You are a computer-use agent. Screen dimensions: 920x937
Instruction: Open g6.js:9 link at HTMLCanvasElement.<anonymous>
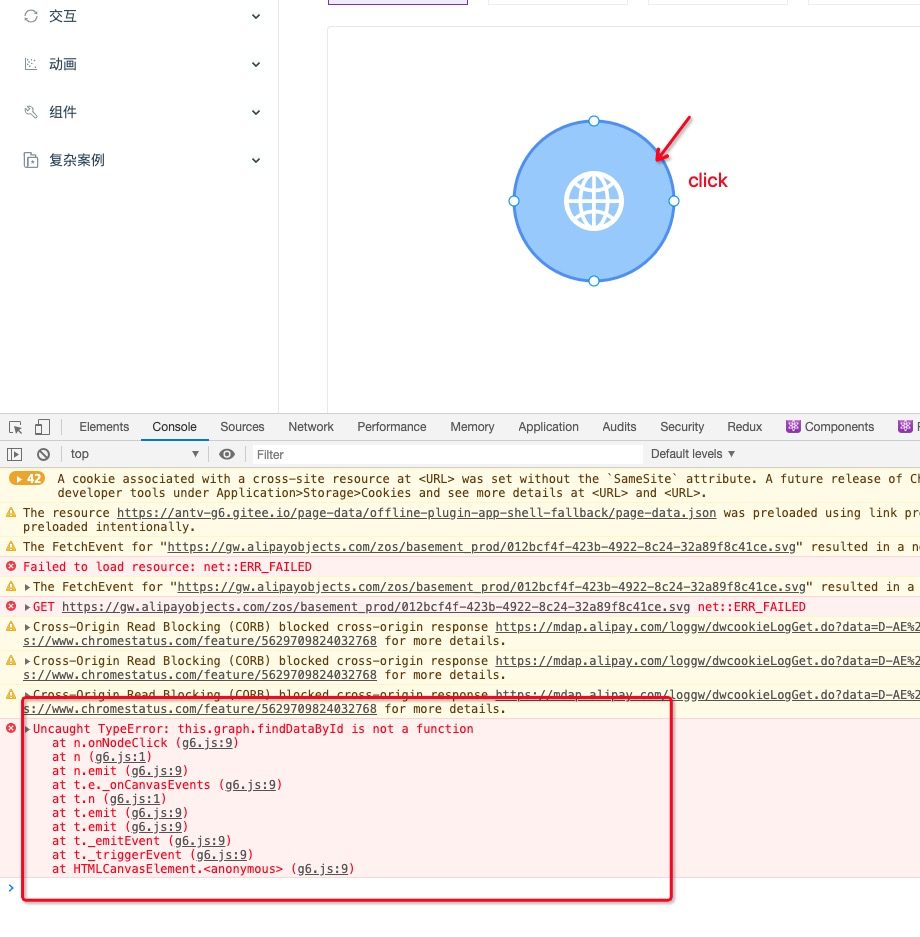pyautogui.click(x=323, y=869)
